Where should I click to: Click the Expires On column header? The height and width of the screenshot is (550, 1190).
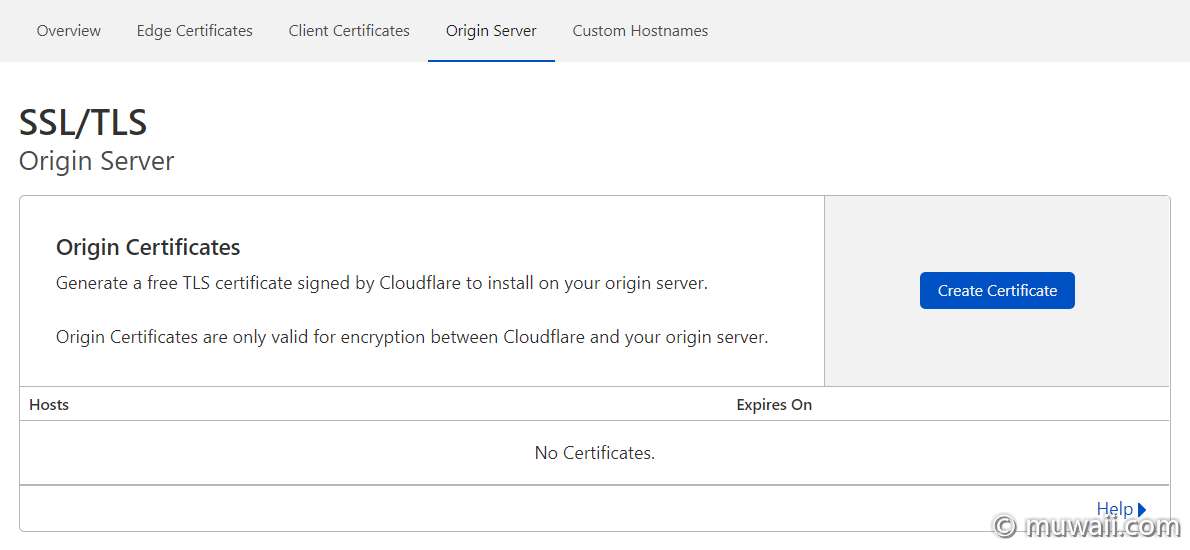774,405
